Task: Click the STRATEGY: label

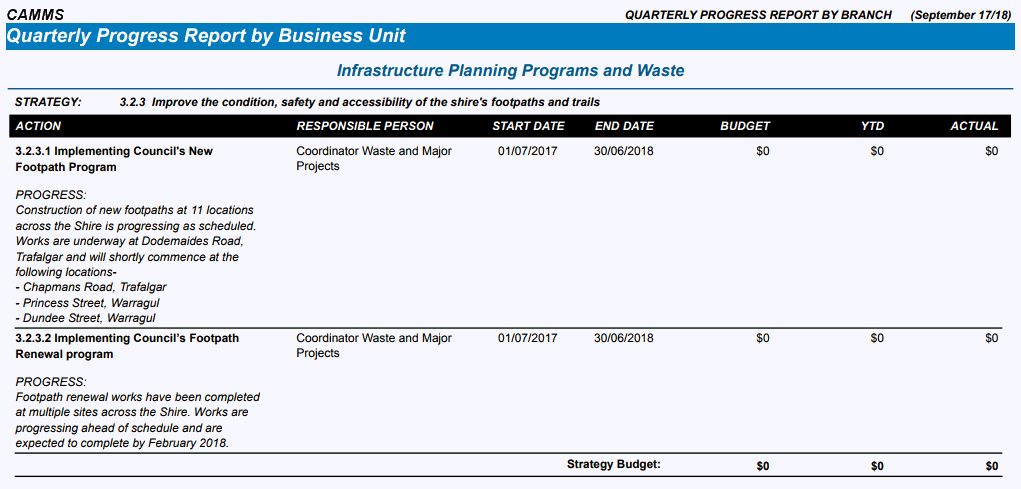Action: tap(47, 102)
